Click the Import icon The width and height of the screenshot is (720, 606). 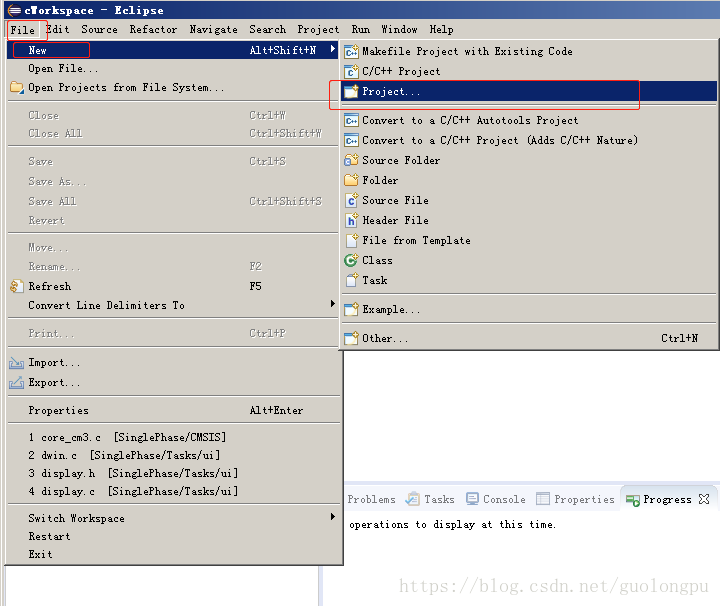coord(17,363)
